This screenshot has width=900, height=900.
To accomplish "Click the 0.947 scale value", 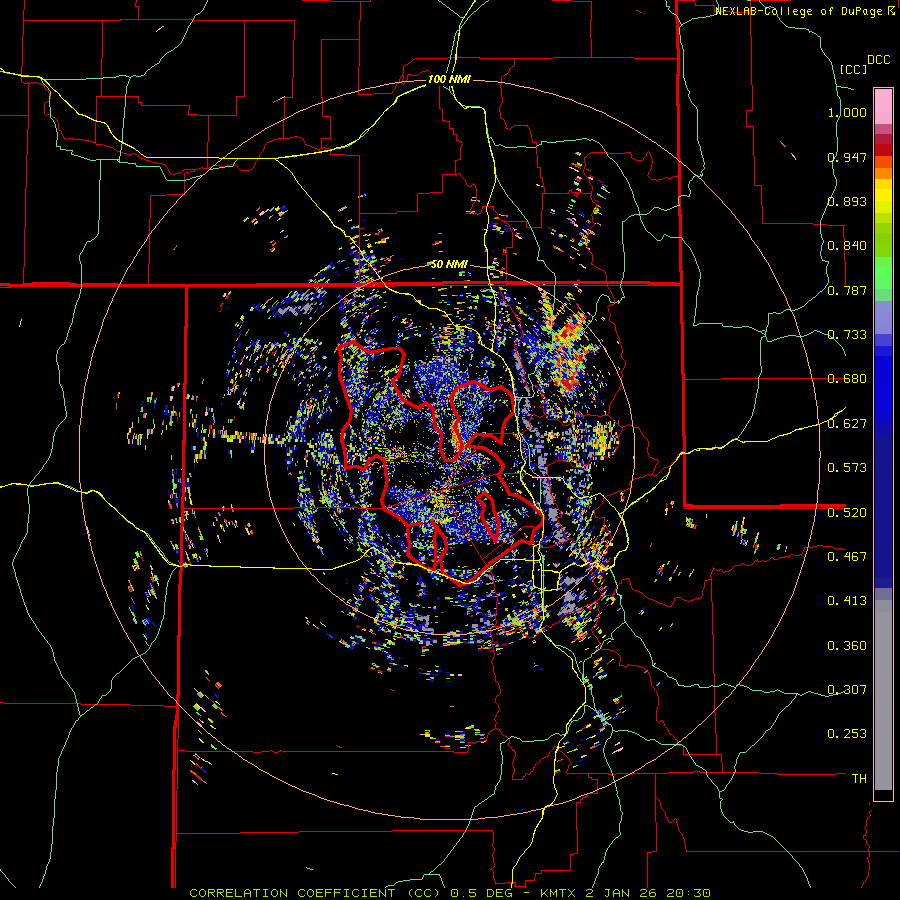I will 847,157.
